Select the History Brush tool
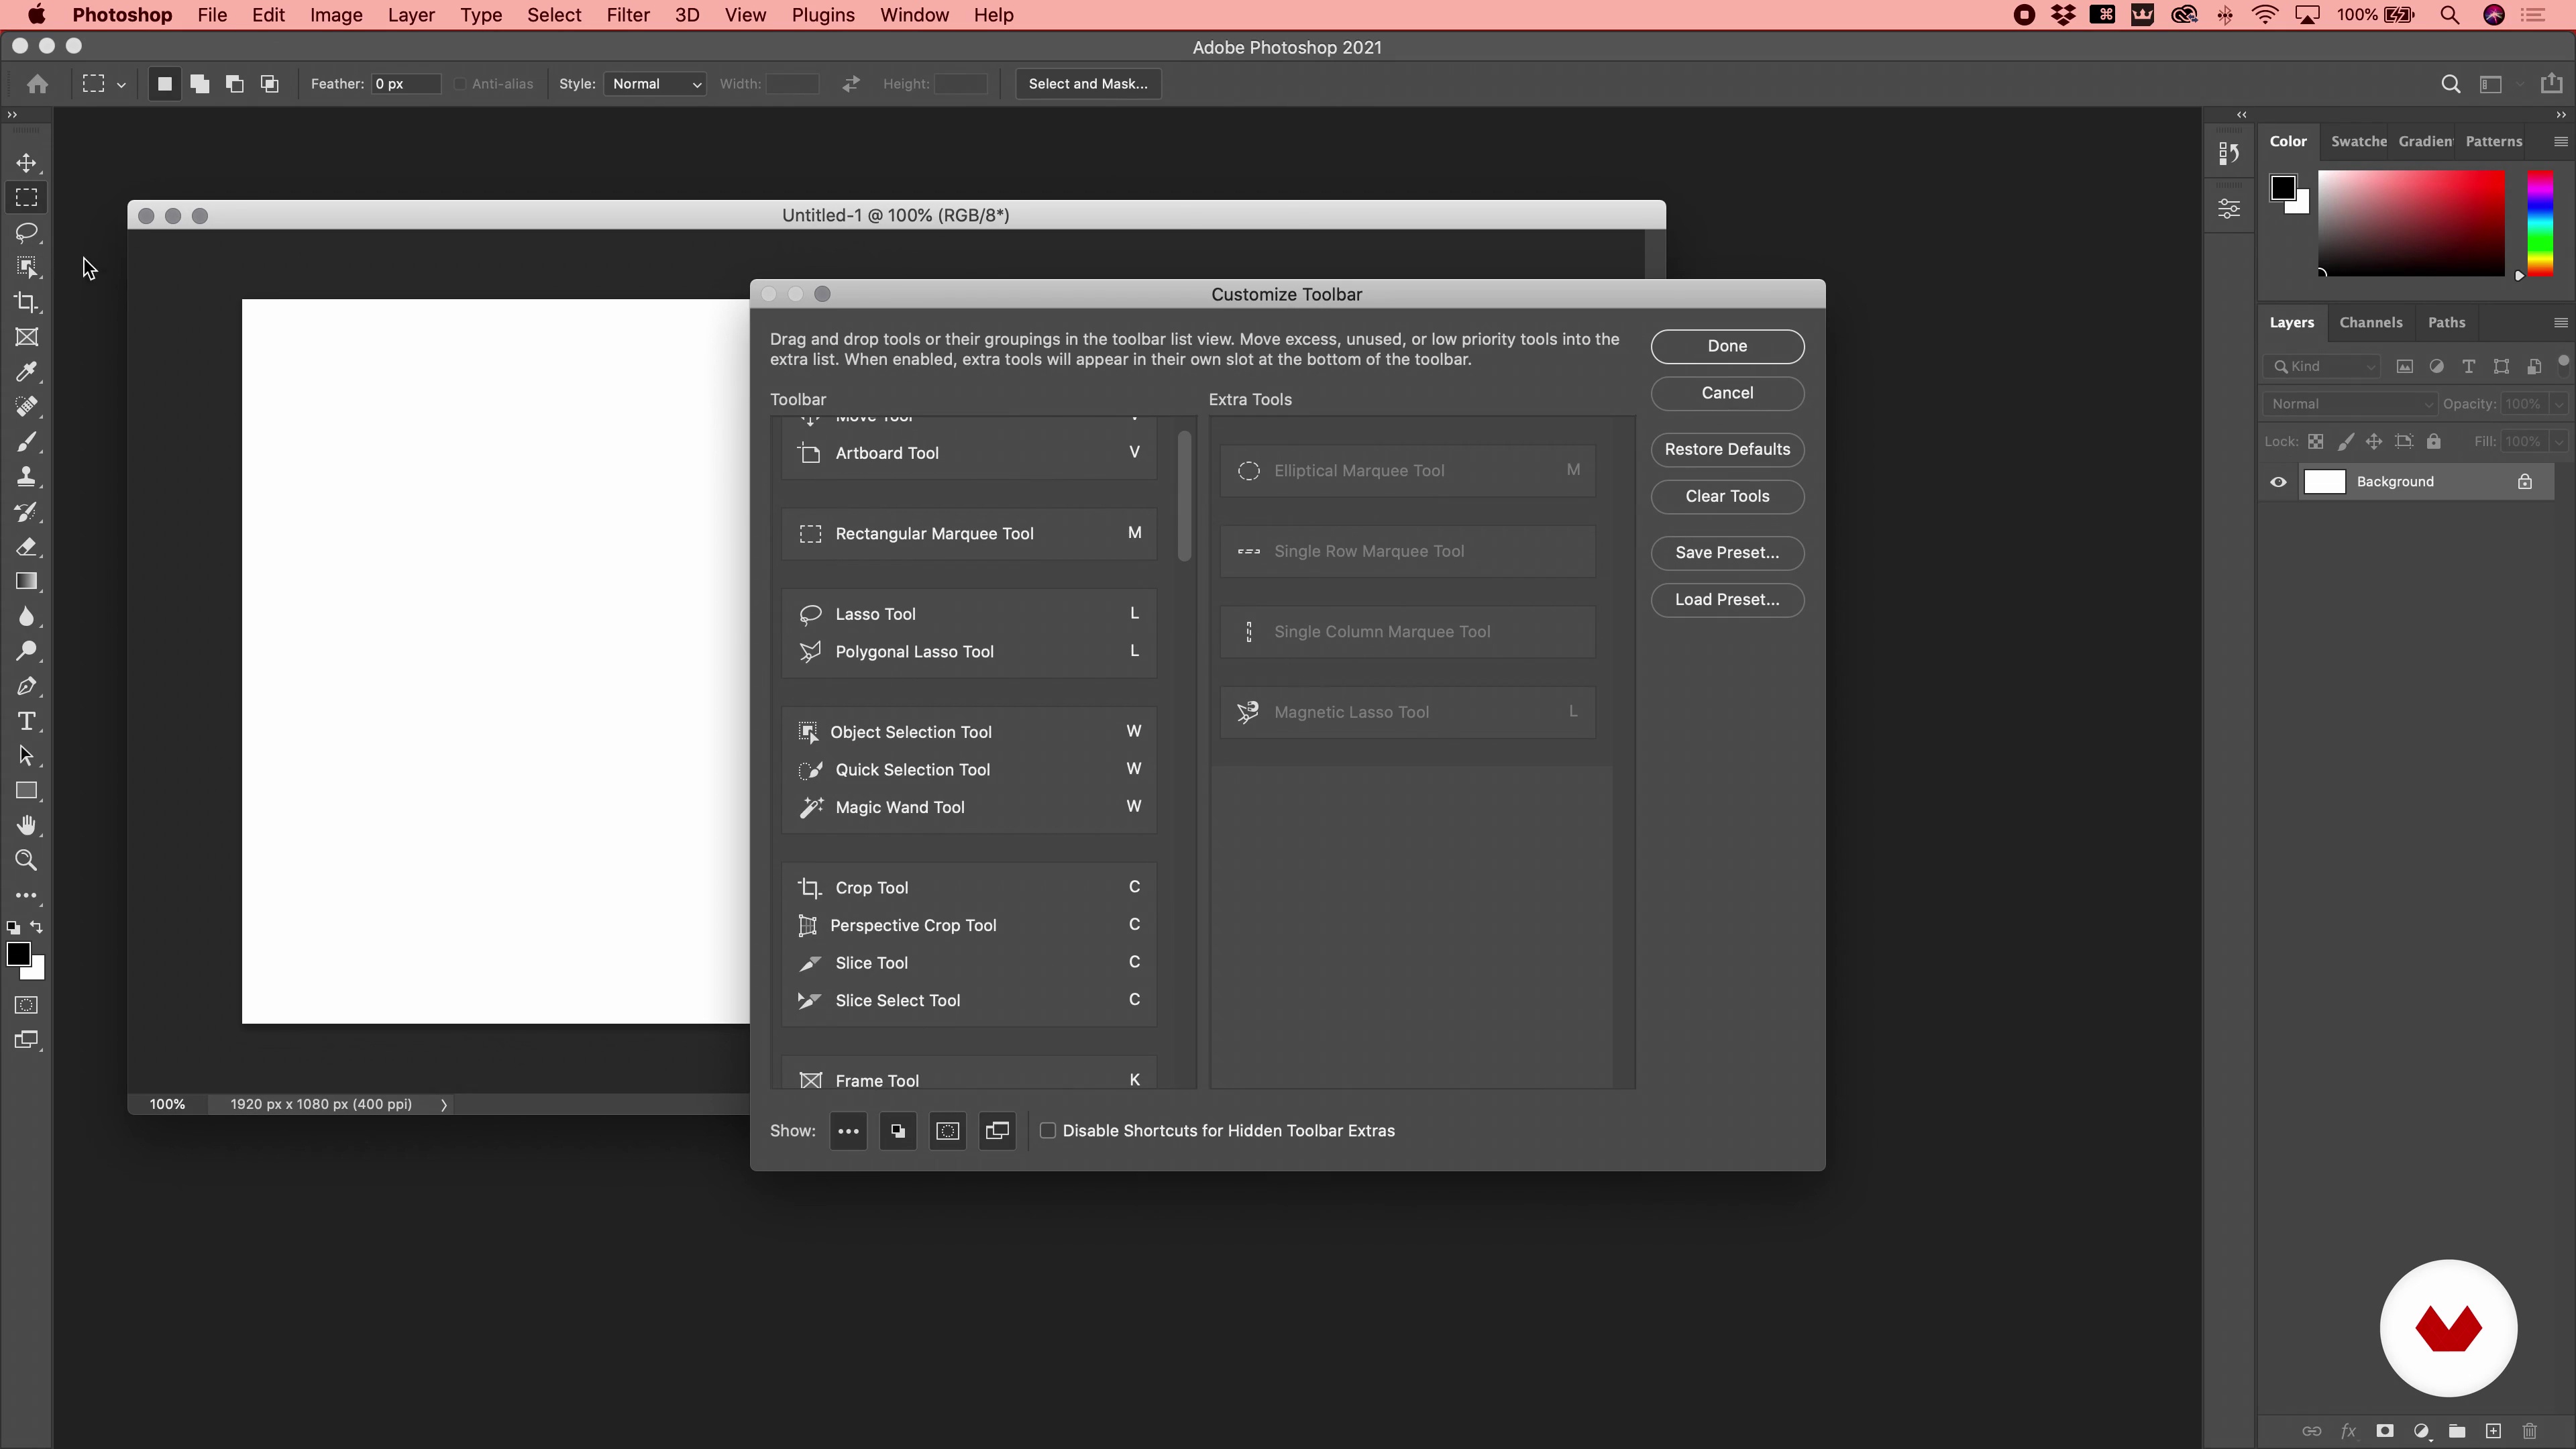Image resolution: width=2576 pixels, height=1449 pixels. pos(27,512)
